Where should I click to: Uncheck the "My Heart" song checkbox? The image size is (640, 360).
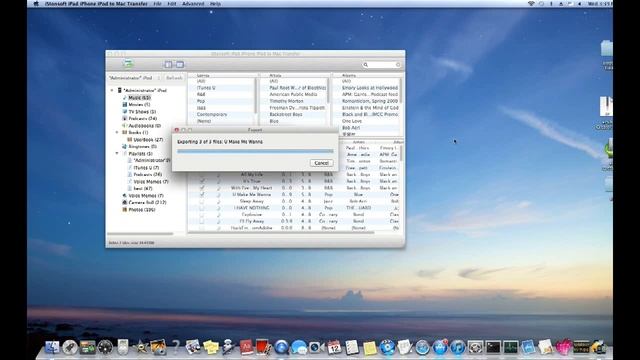(202, 188)
